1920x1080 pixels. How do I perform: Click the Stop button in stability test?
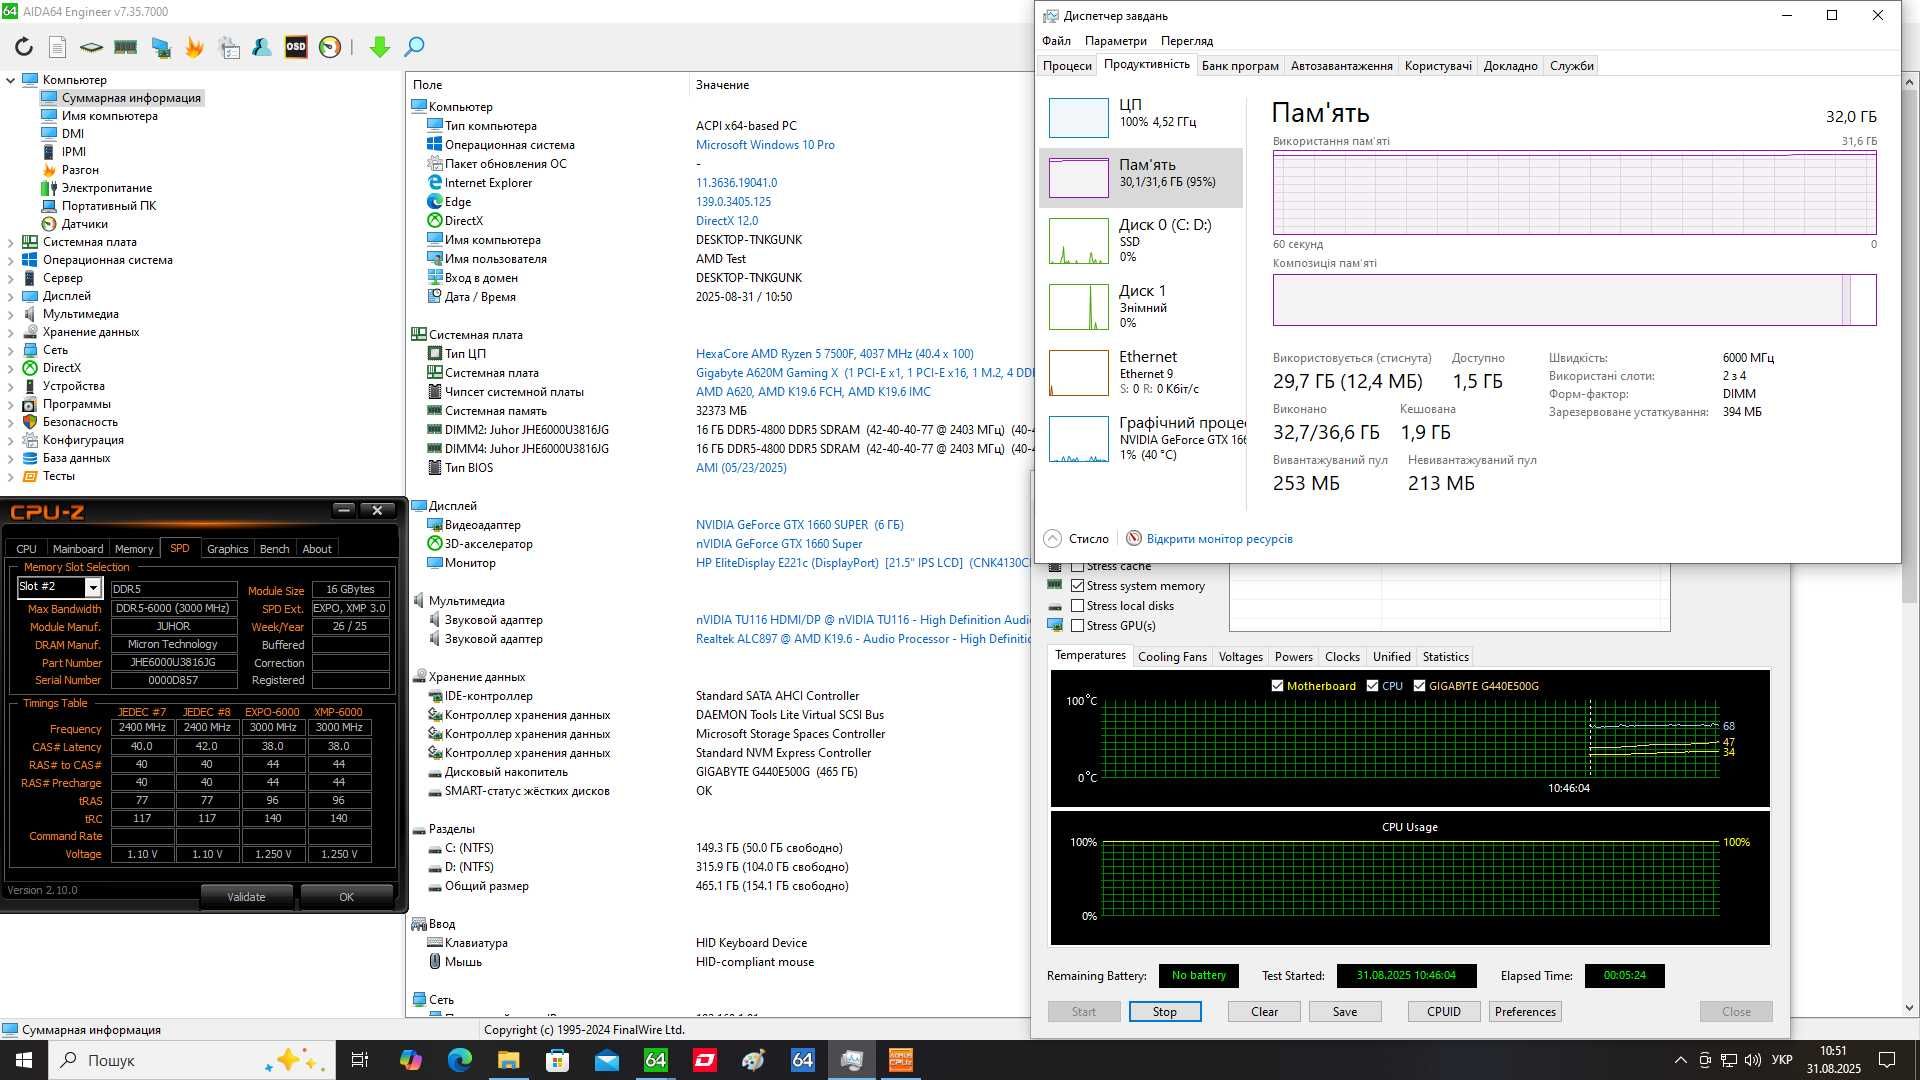[1165, 1012]
